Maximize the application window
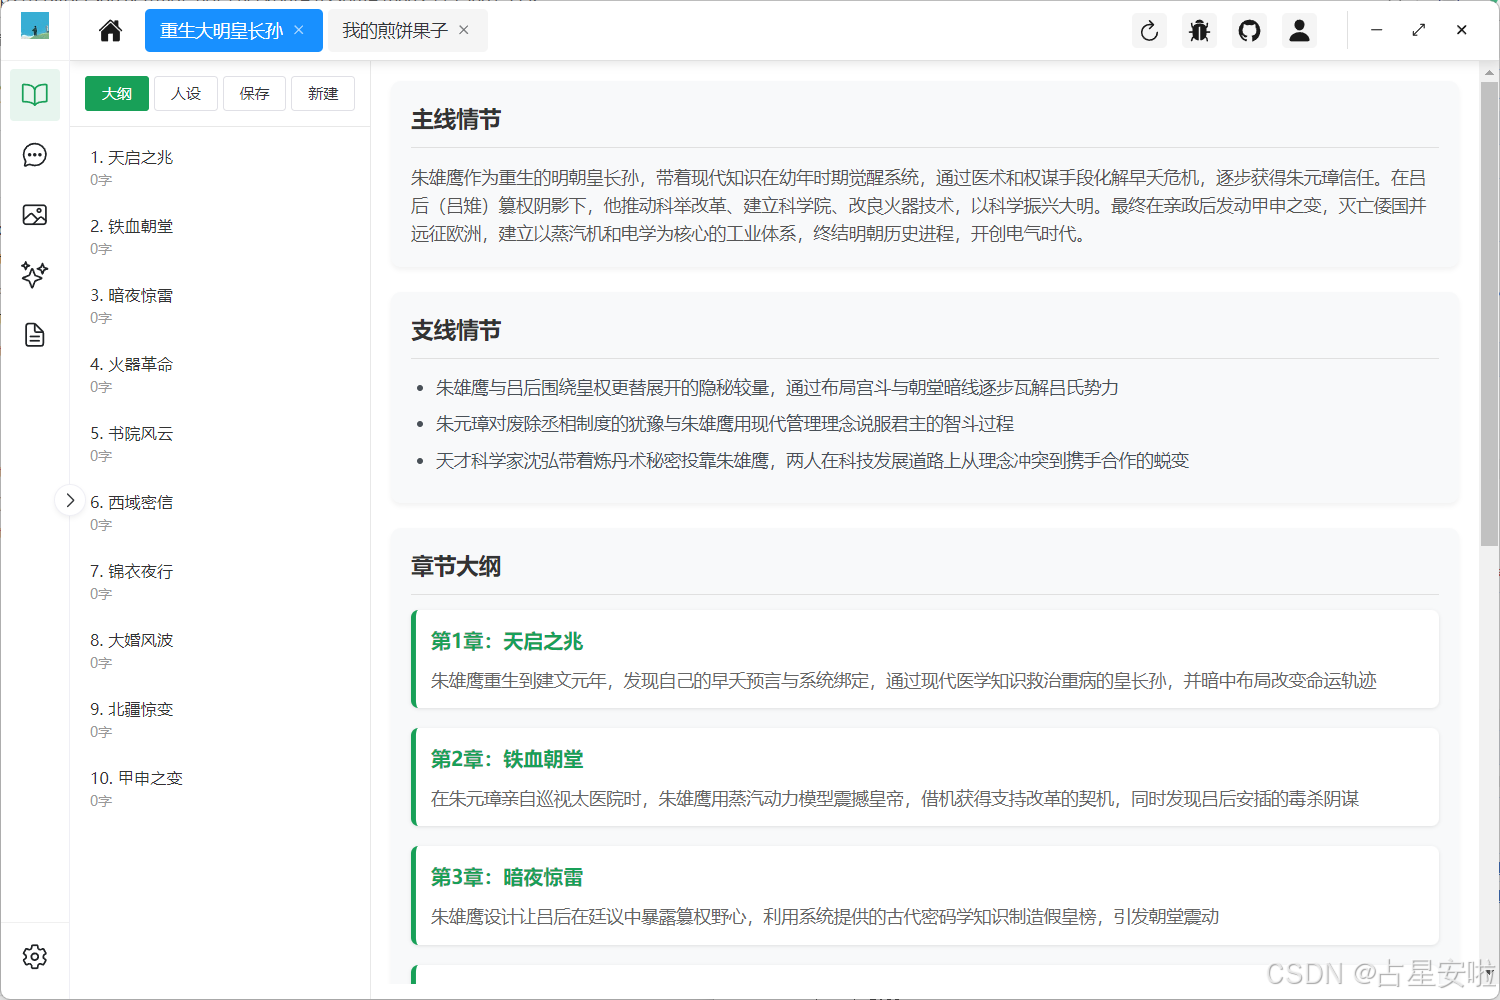1500x1000 pixels. 1419,30
